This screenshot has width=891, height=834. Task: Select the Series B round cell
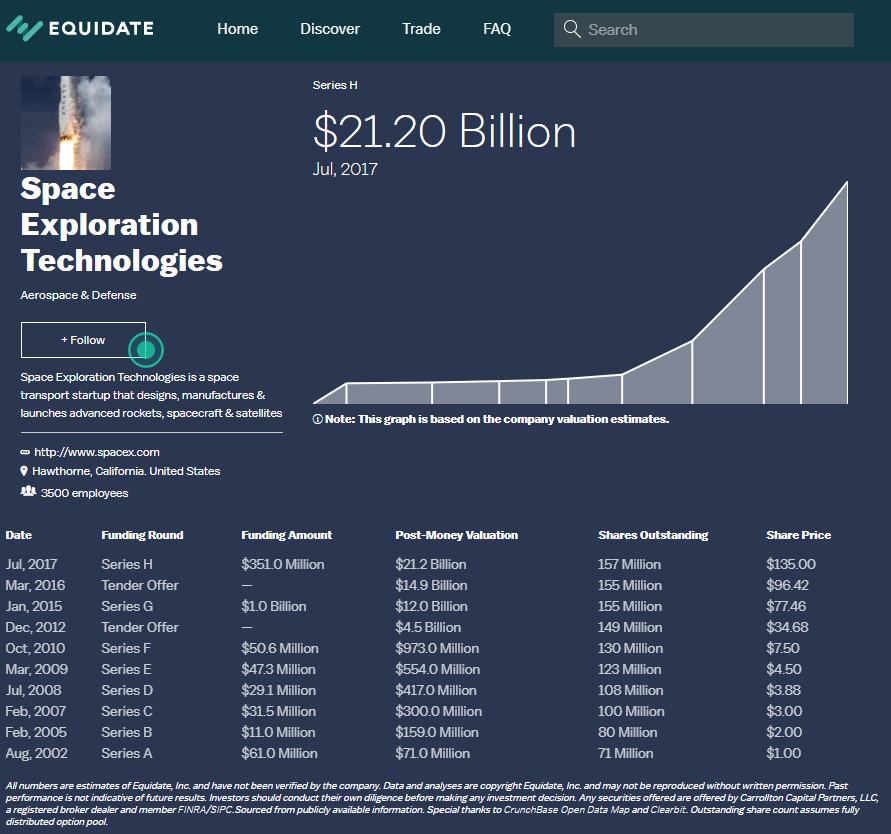(127, 732)
